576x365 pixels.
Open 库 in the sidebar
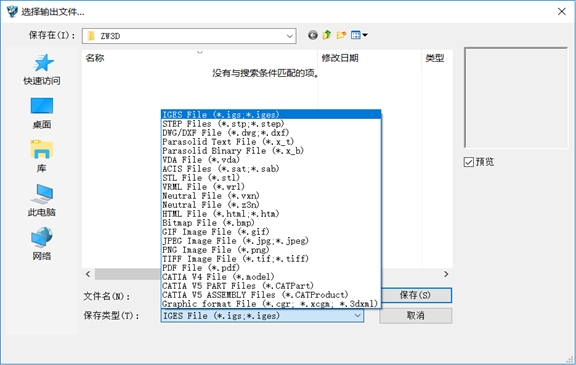tap(42, 156)
